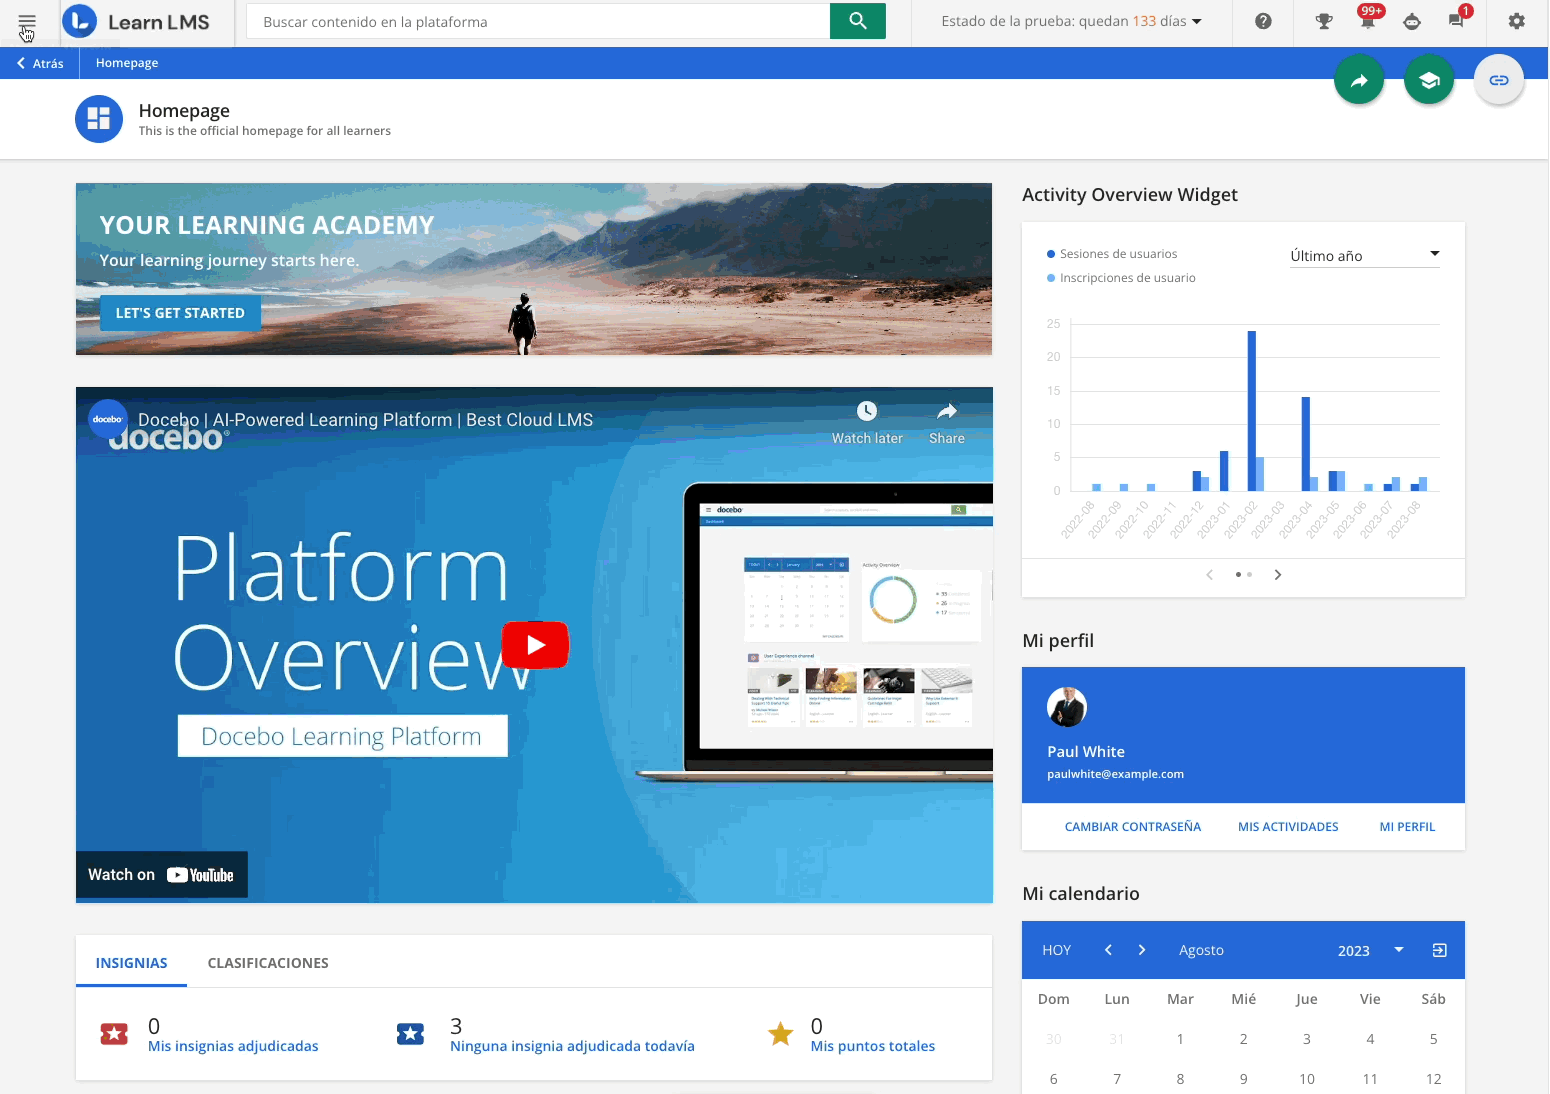Click the Homepage breadcrumb
1550x1094 pixels.
[x=127, y=63]
